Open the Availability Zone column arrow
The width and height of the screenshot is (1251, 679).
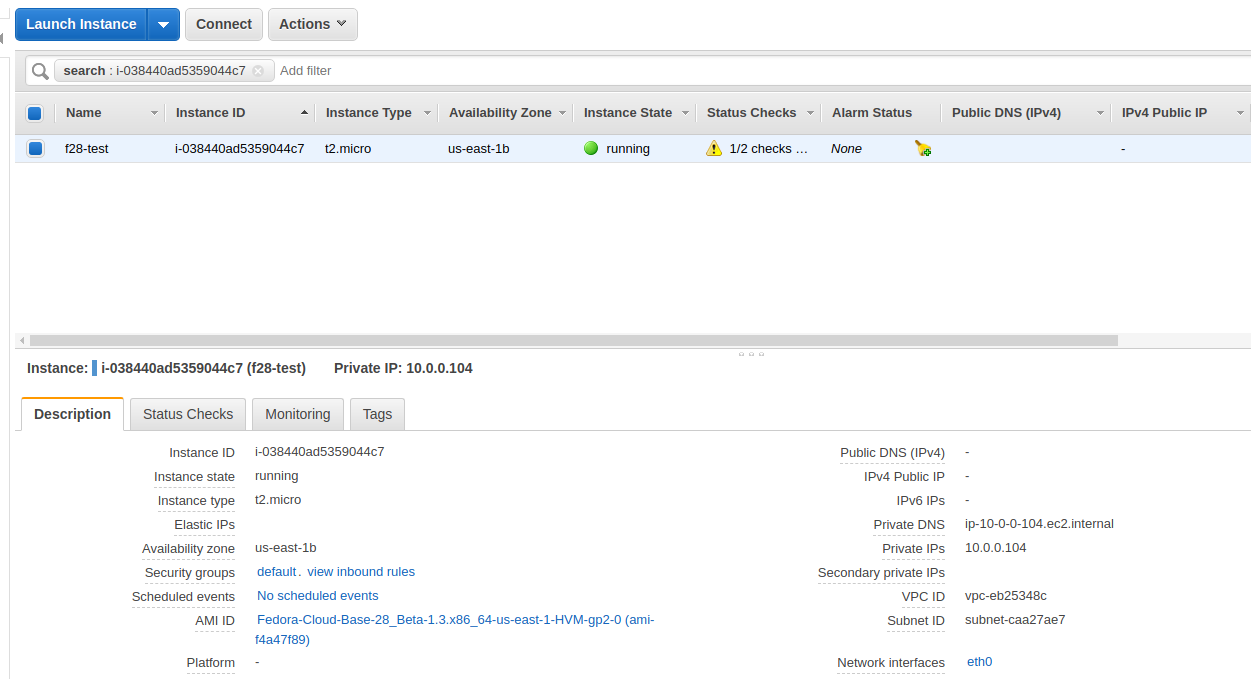click(563, 113)
